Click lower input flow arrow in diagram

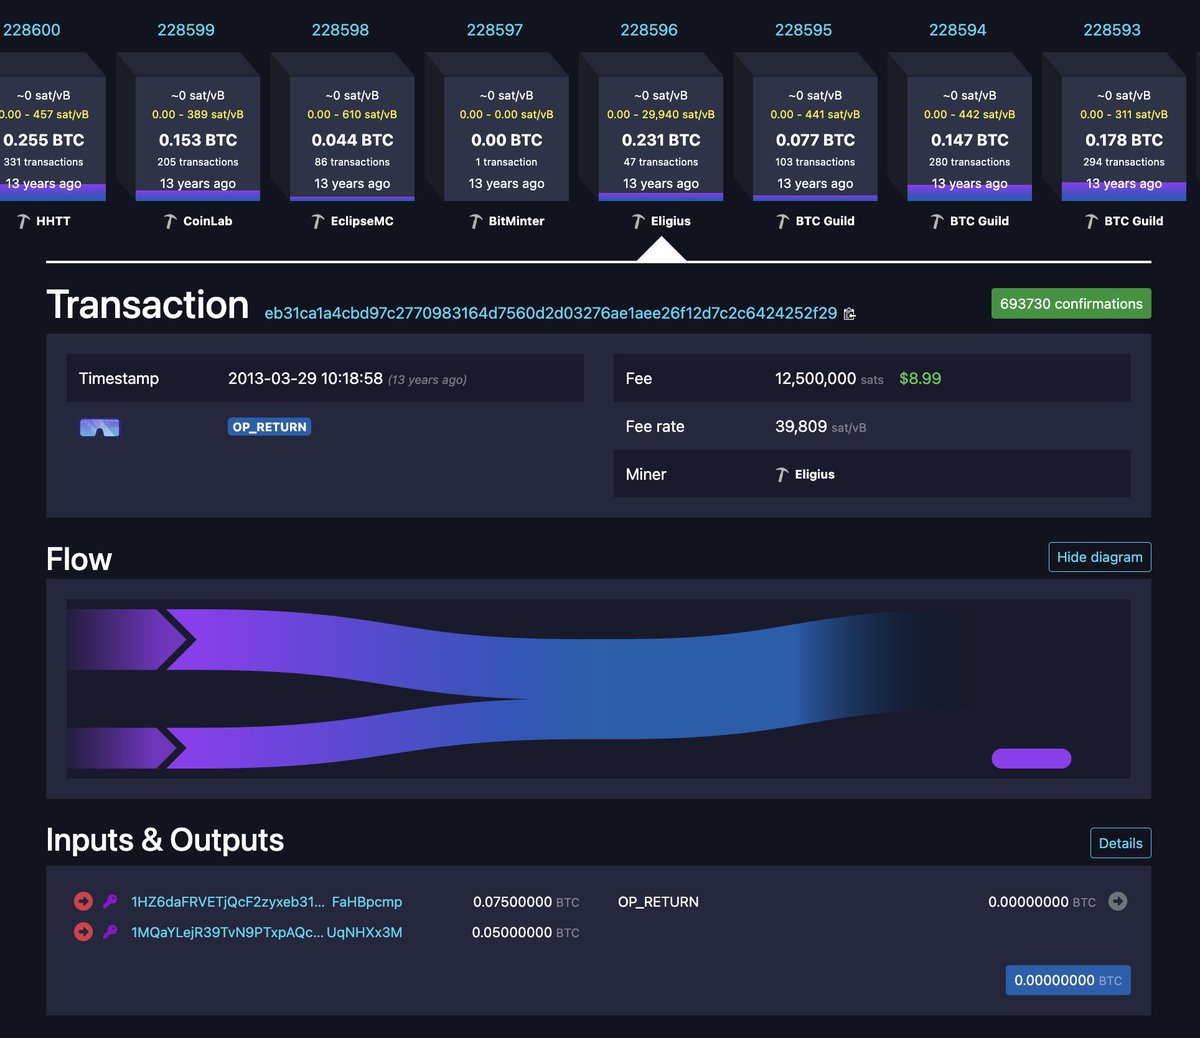coord(126,748)
